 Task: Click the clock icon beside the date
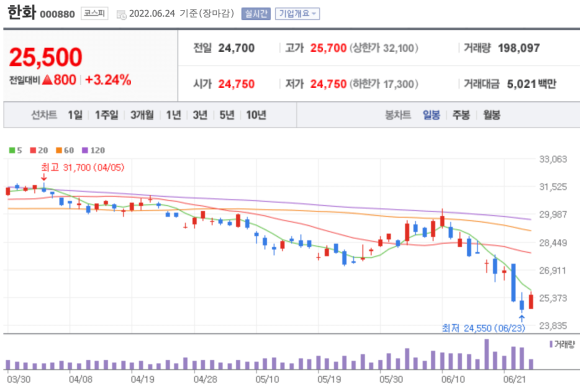121,15
